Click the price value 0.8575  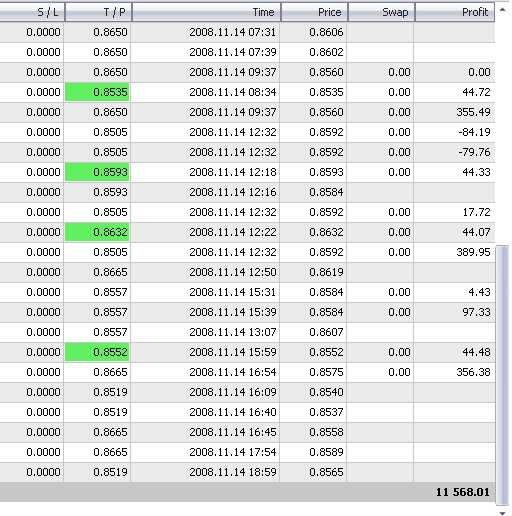coord(326,372)
